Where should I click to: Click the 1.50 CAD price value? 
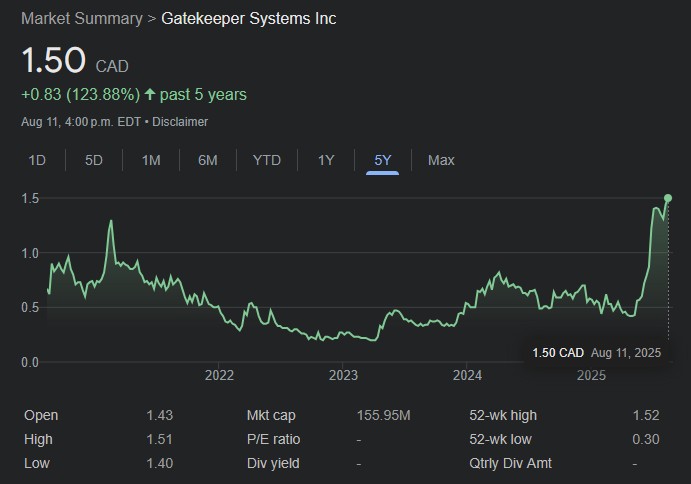click(x=75, y=60)
